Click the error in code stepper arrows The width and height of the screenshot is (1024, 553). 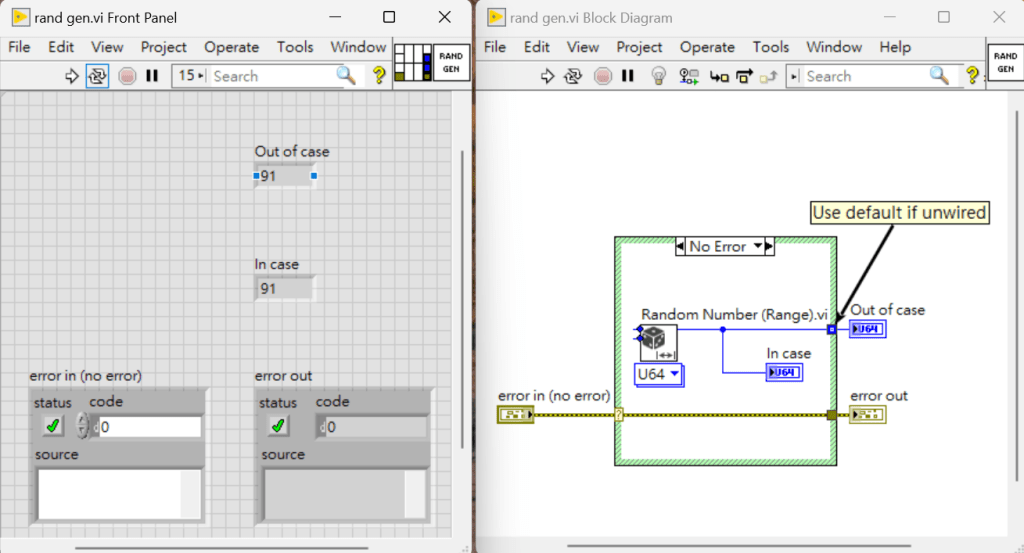pyautogui.click(x=83, y=427)
